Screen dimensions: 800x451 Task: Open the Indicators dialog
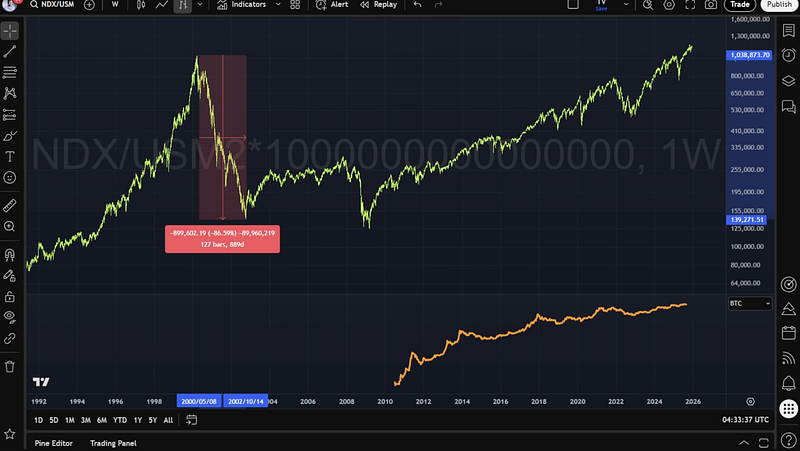tap(241, 5)
